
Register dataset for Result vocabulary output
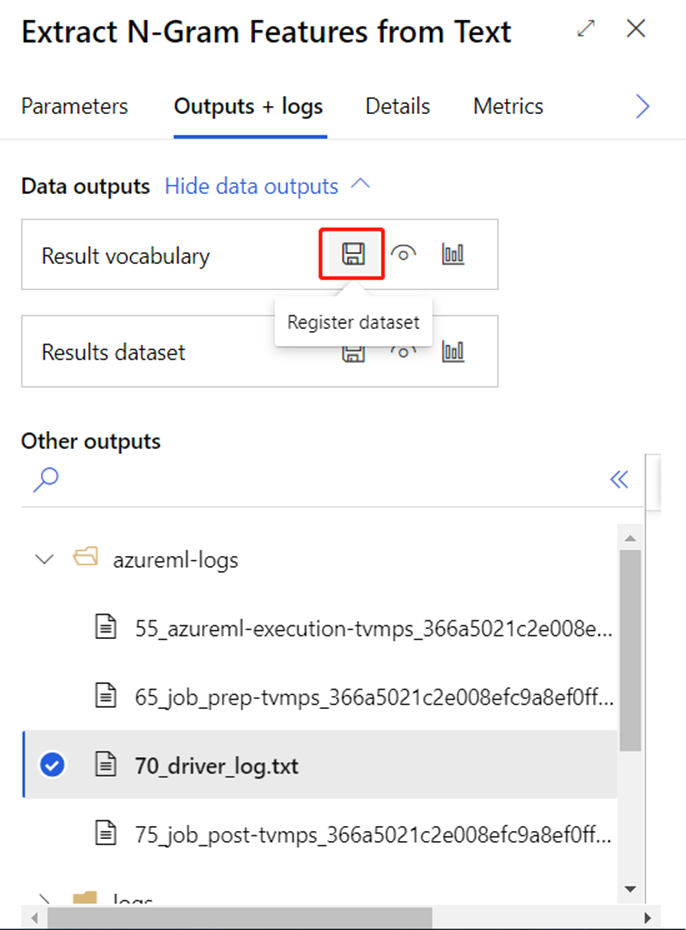pyautogui.click(x=352, y=254)
